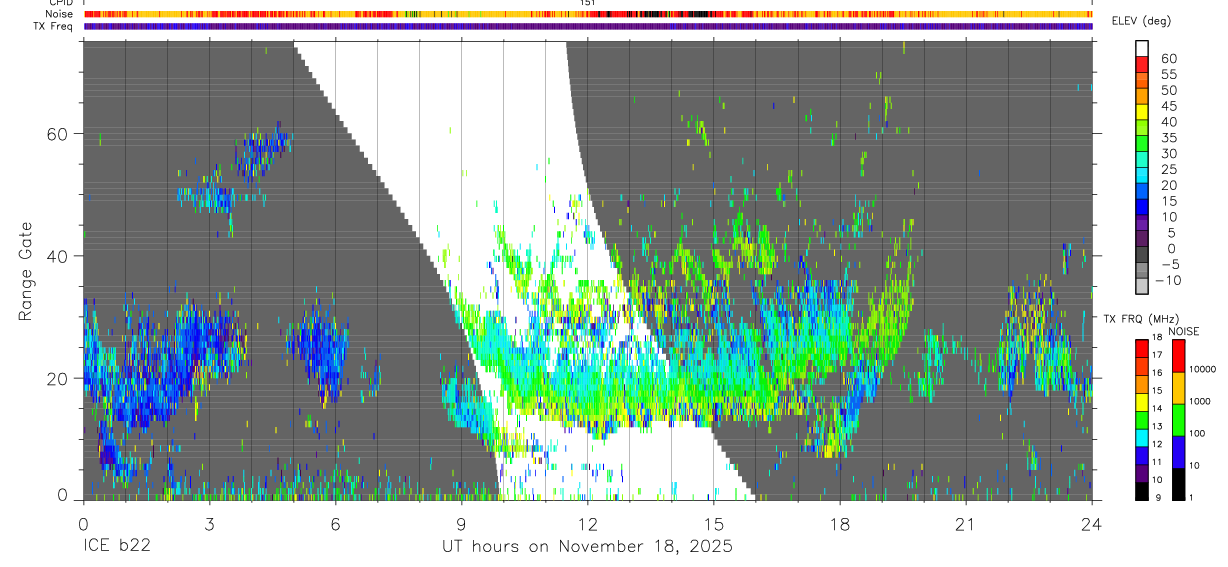
Task: Click the "45" tick on the ELEV colorbar
Action: tap(1167, 106)
